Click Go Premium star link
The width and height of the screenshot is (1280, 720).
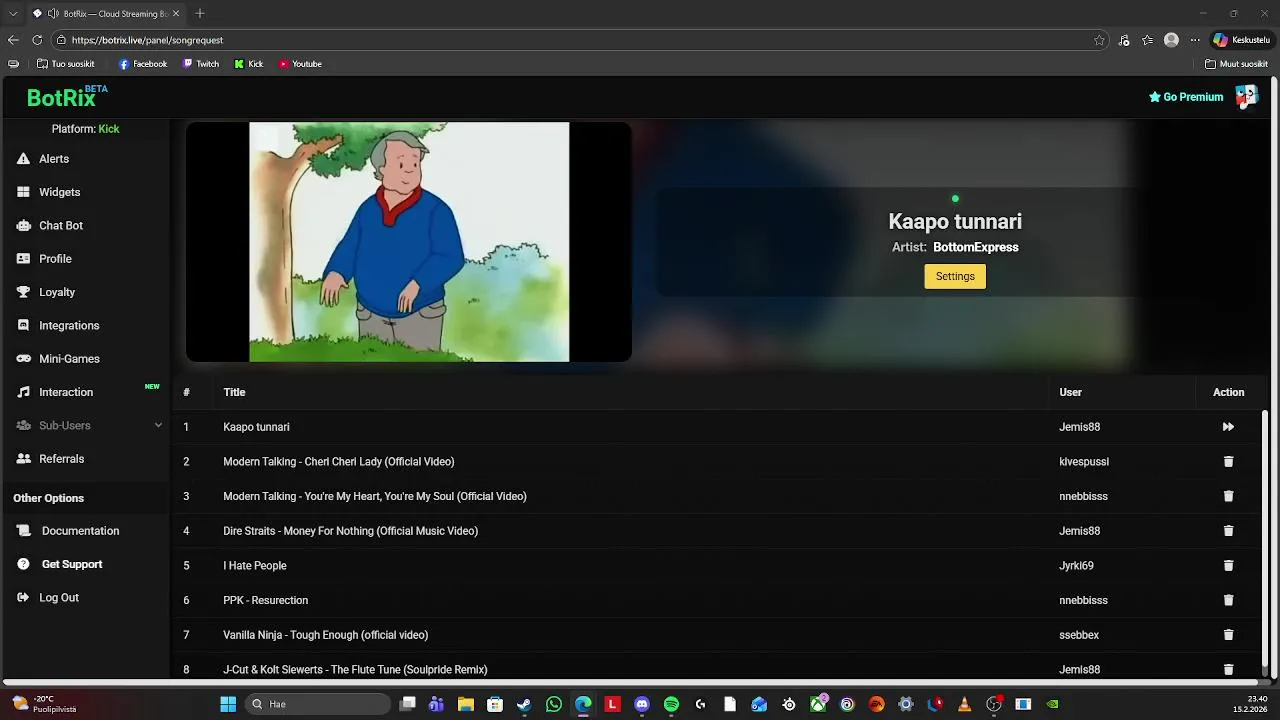(x=1186, y=97)
